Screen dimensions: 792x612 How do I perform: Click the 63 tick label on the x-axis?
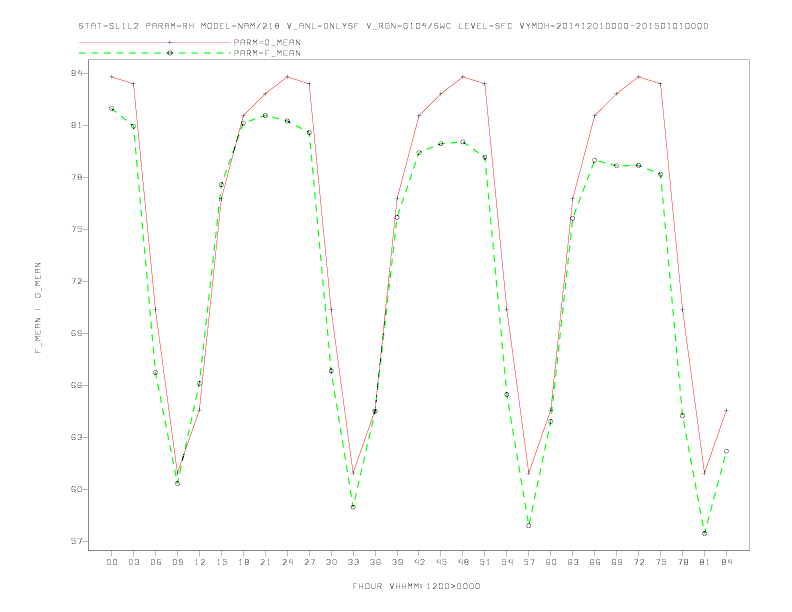(x=573, y=562)
